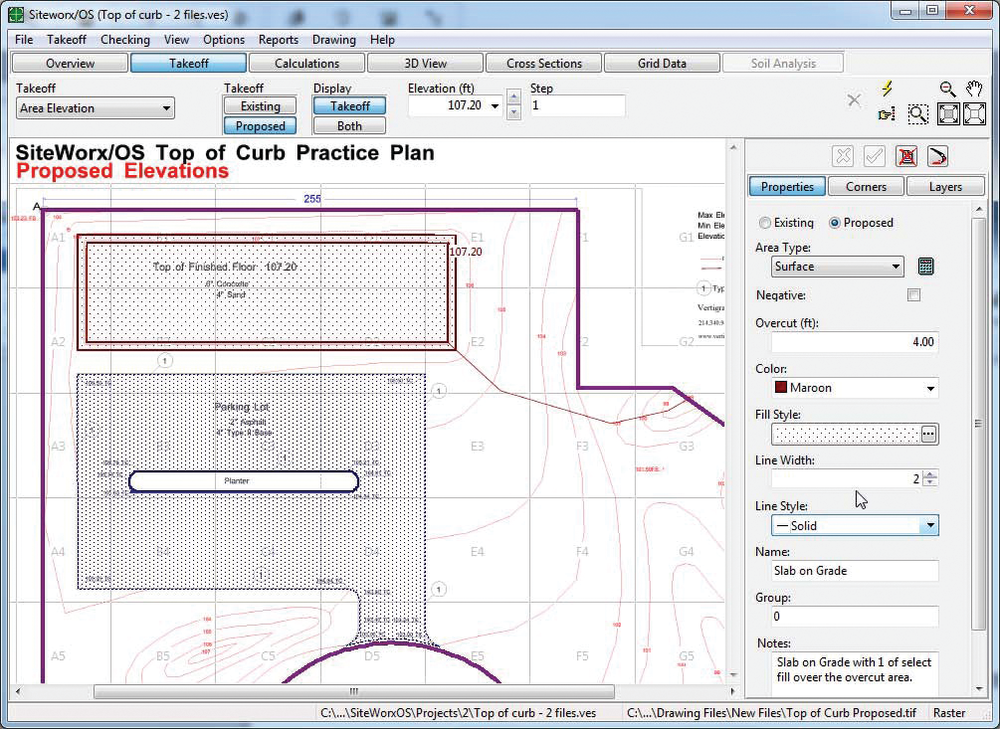Switch to the Overview tab

pyautogui.click(x=70, y=63)
